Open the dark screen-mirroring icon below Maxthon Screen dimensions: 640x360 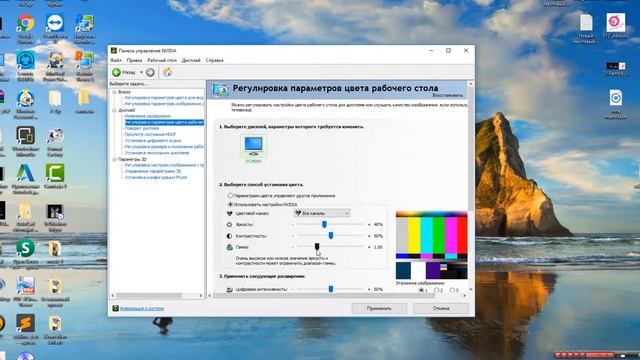25,136
